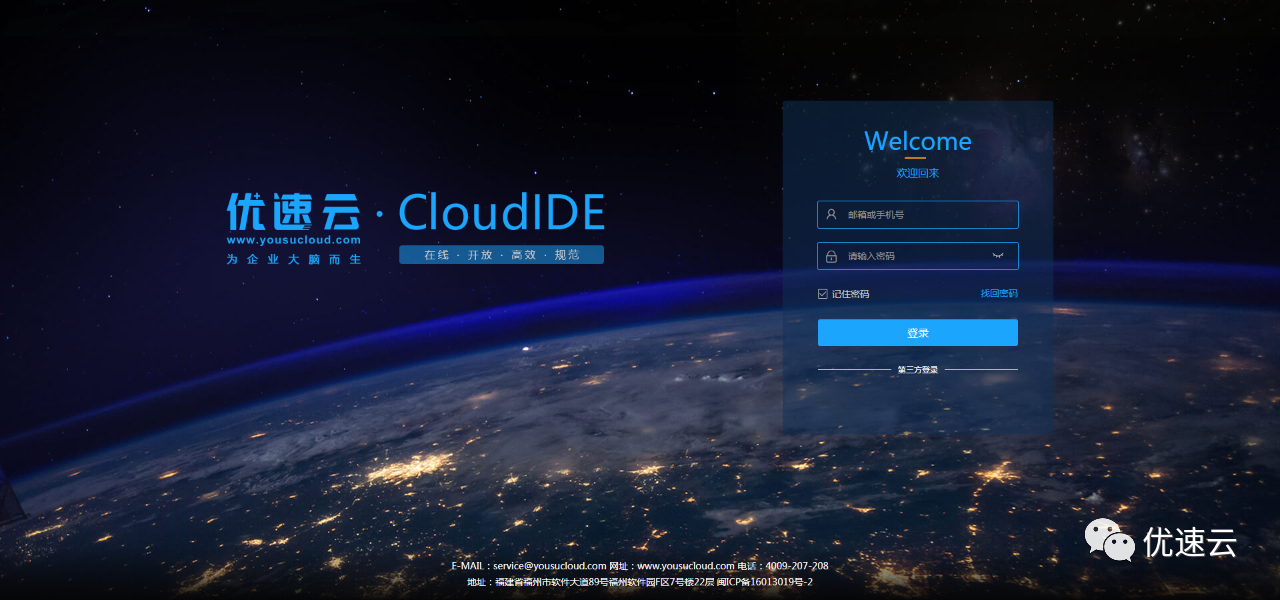Viewport: 1280px width, 600px height.
Task: Click the password input field
Action: coord(918,256)
